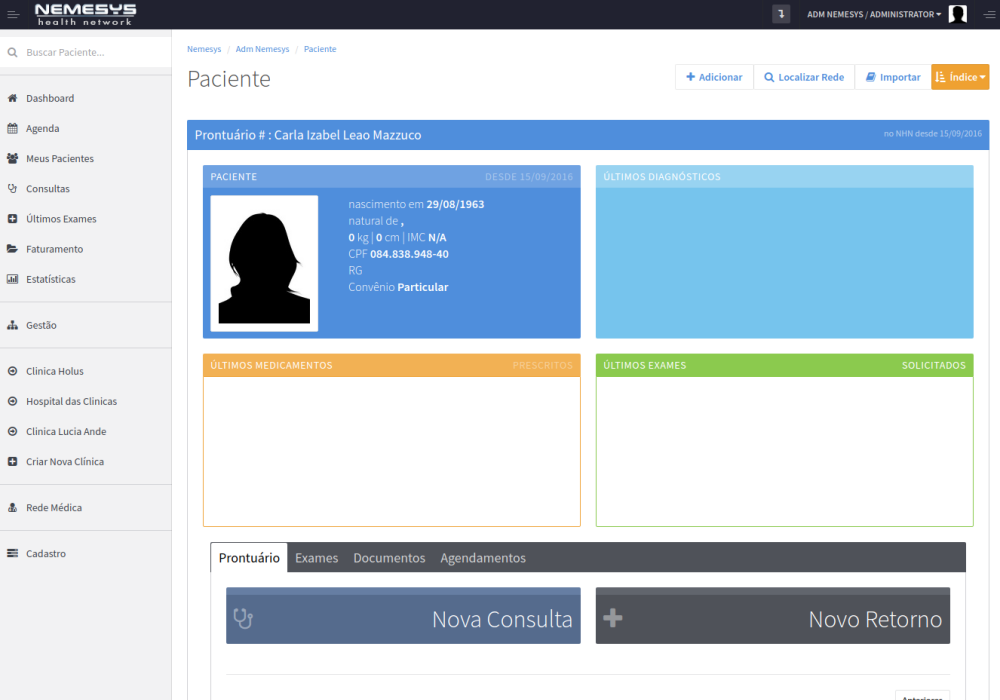Click the Consultas stethoscope icon in sidebar

tap(12, 189)
